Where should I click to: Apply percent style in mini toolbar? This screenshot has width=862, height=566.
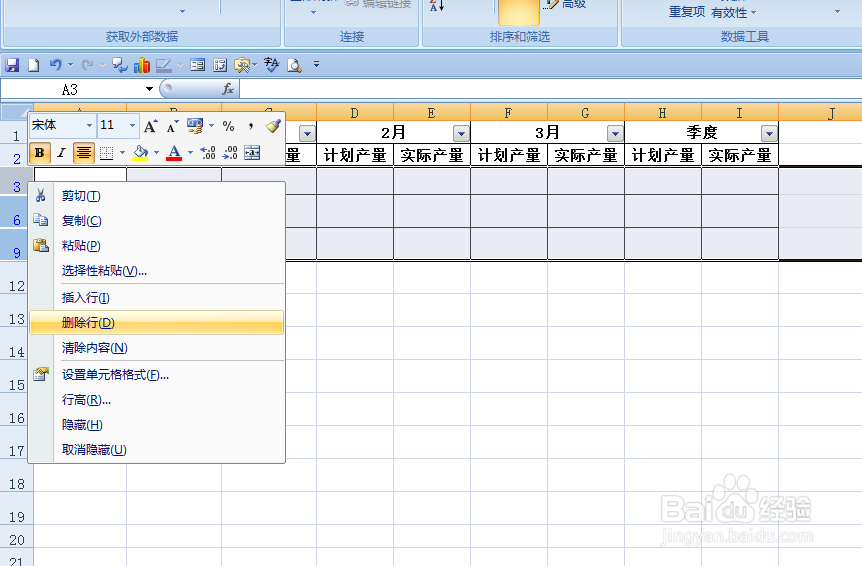point(229,126)
